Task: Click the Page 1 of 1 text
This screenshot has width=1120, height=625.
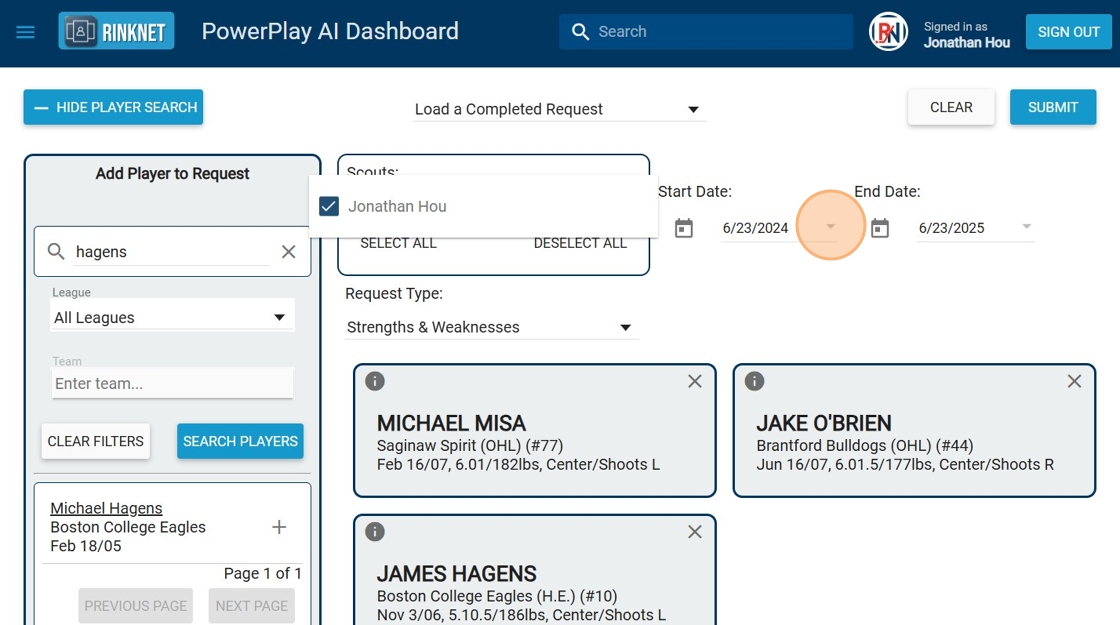Action: click(x=262, y=574)
